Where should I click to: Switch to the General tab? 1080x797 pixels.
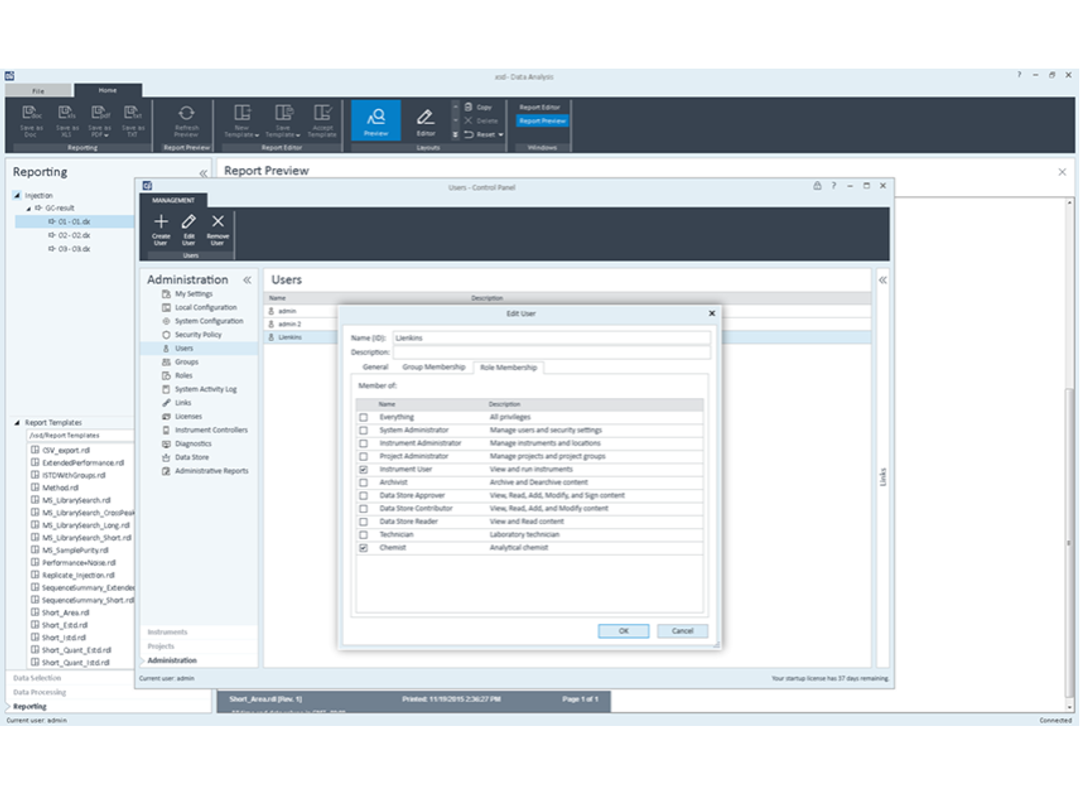375,367
